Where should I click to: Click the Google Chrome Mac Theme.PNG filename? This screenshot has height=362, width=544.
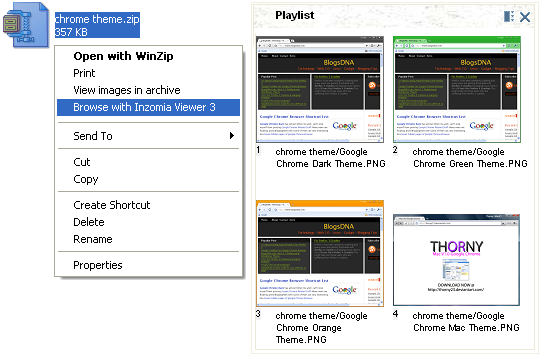pos(466,322)
